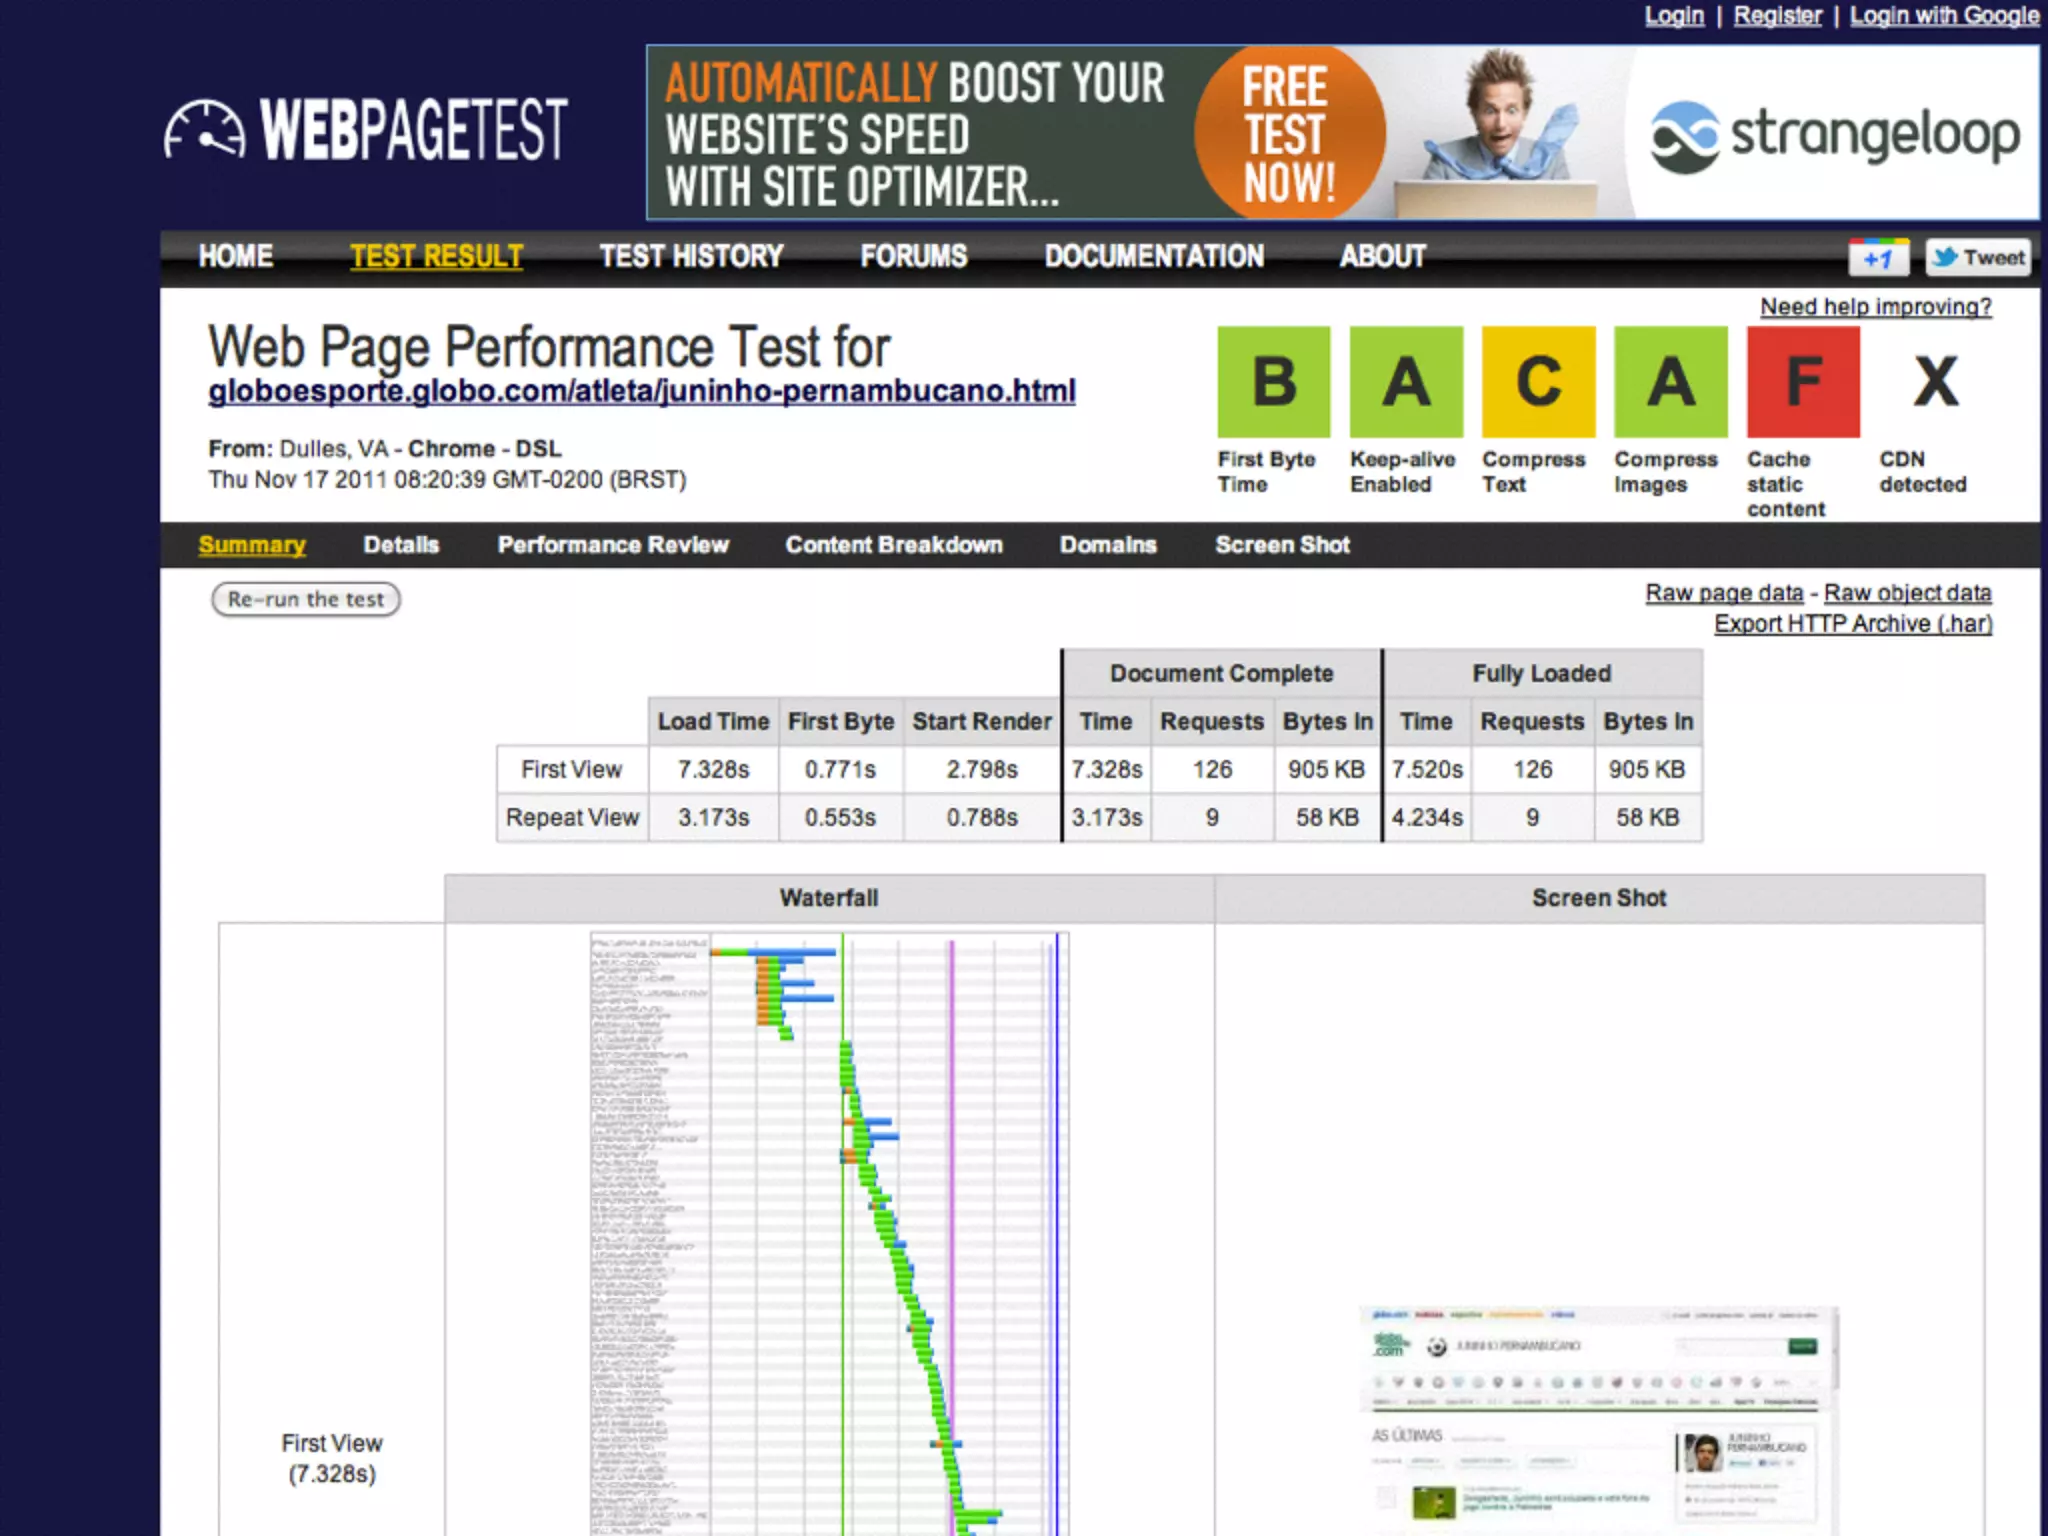Open the Performance Review tab
Image resolution: width=2048 pixels, height=1536 pixels.
click(613, 545)
